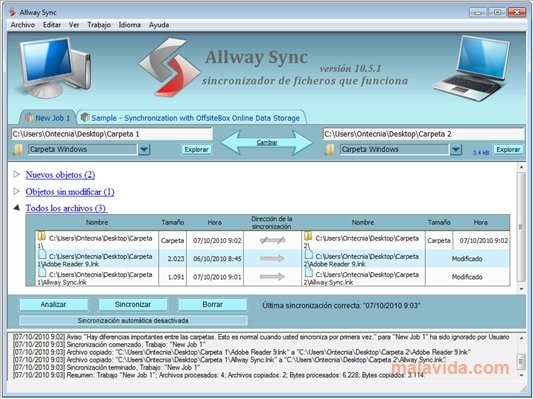
Task: Click the Analizar button
Action: click(53, 305)
